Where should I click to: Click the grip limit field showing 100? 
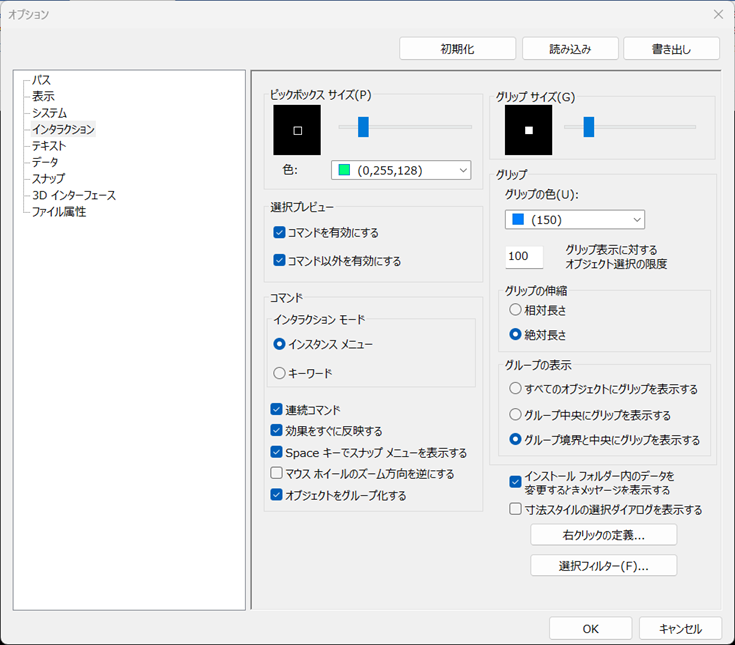point(524,256)
